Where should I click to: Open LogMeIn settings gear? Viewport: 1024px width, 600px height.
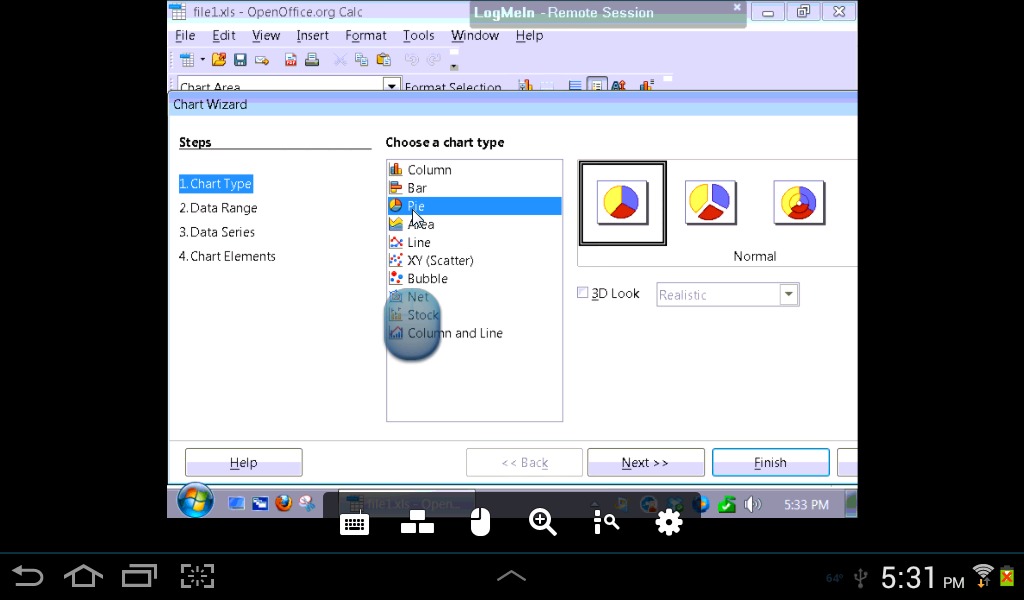pyautogui.click(x=669, y=522)
